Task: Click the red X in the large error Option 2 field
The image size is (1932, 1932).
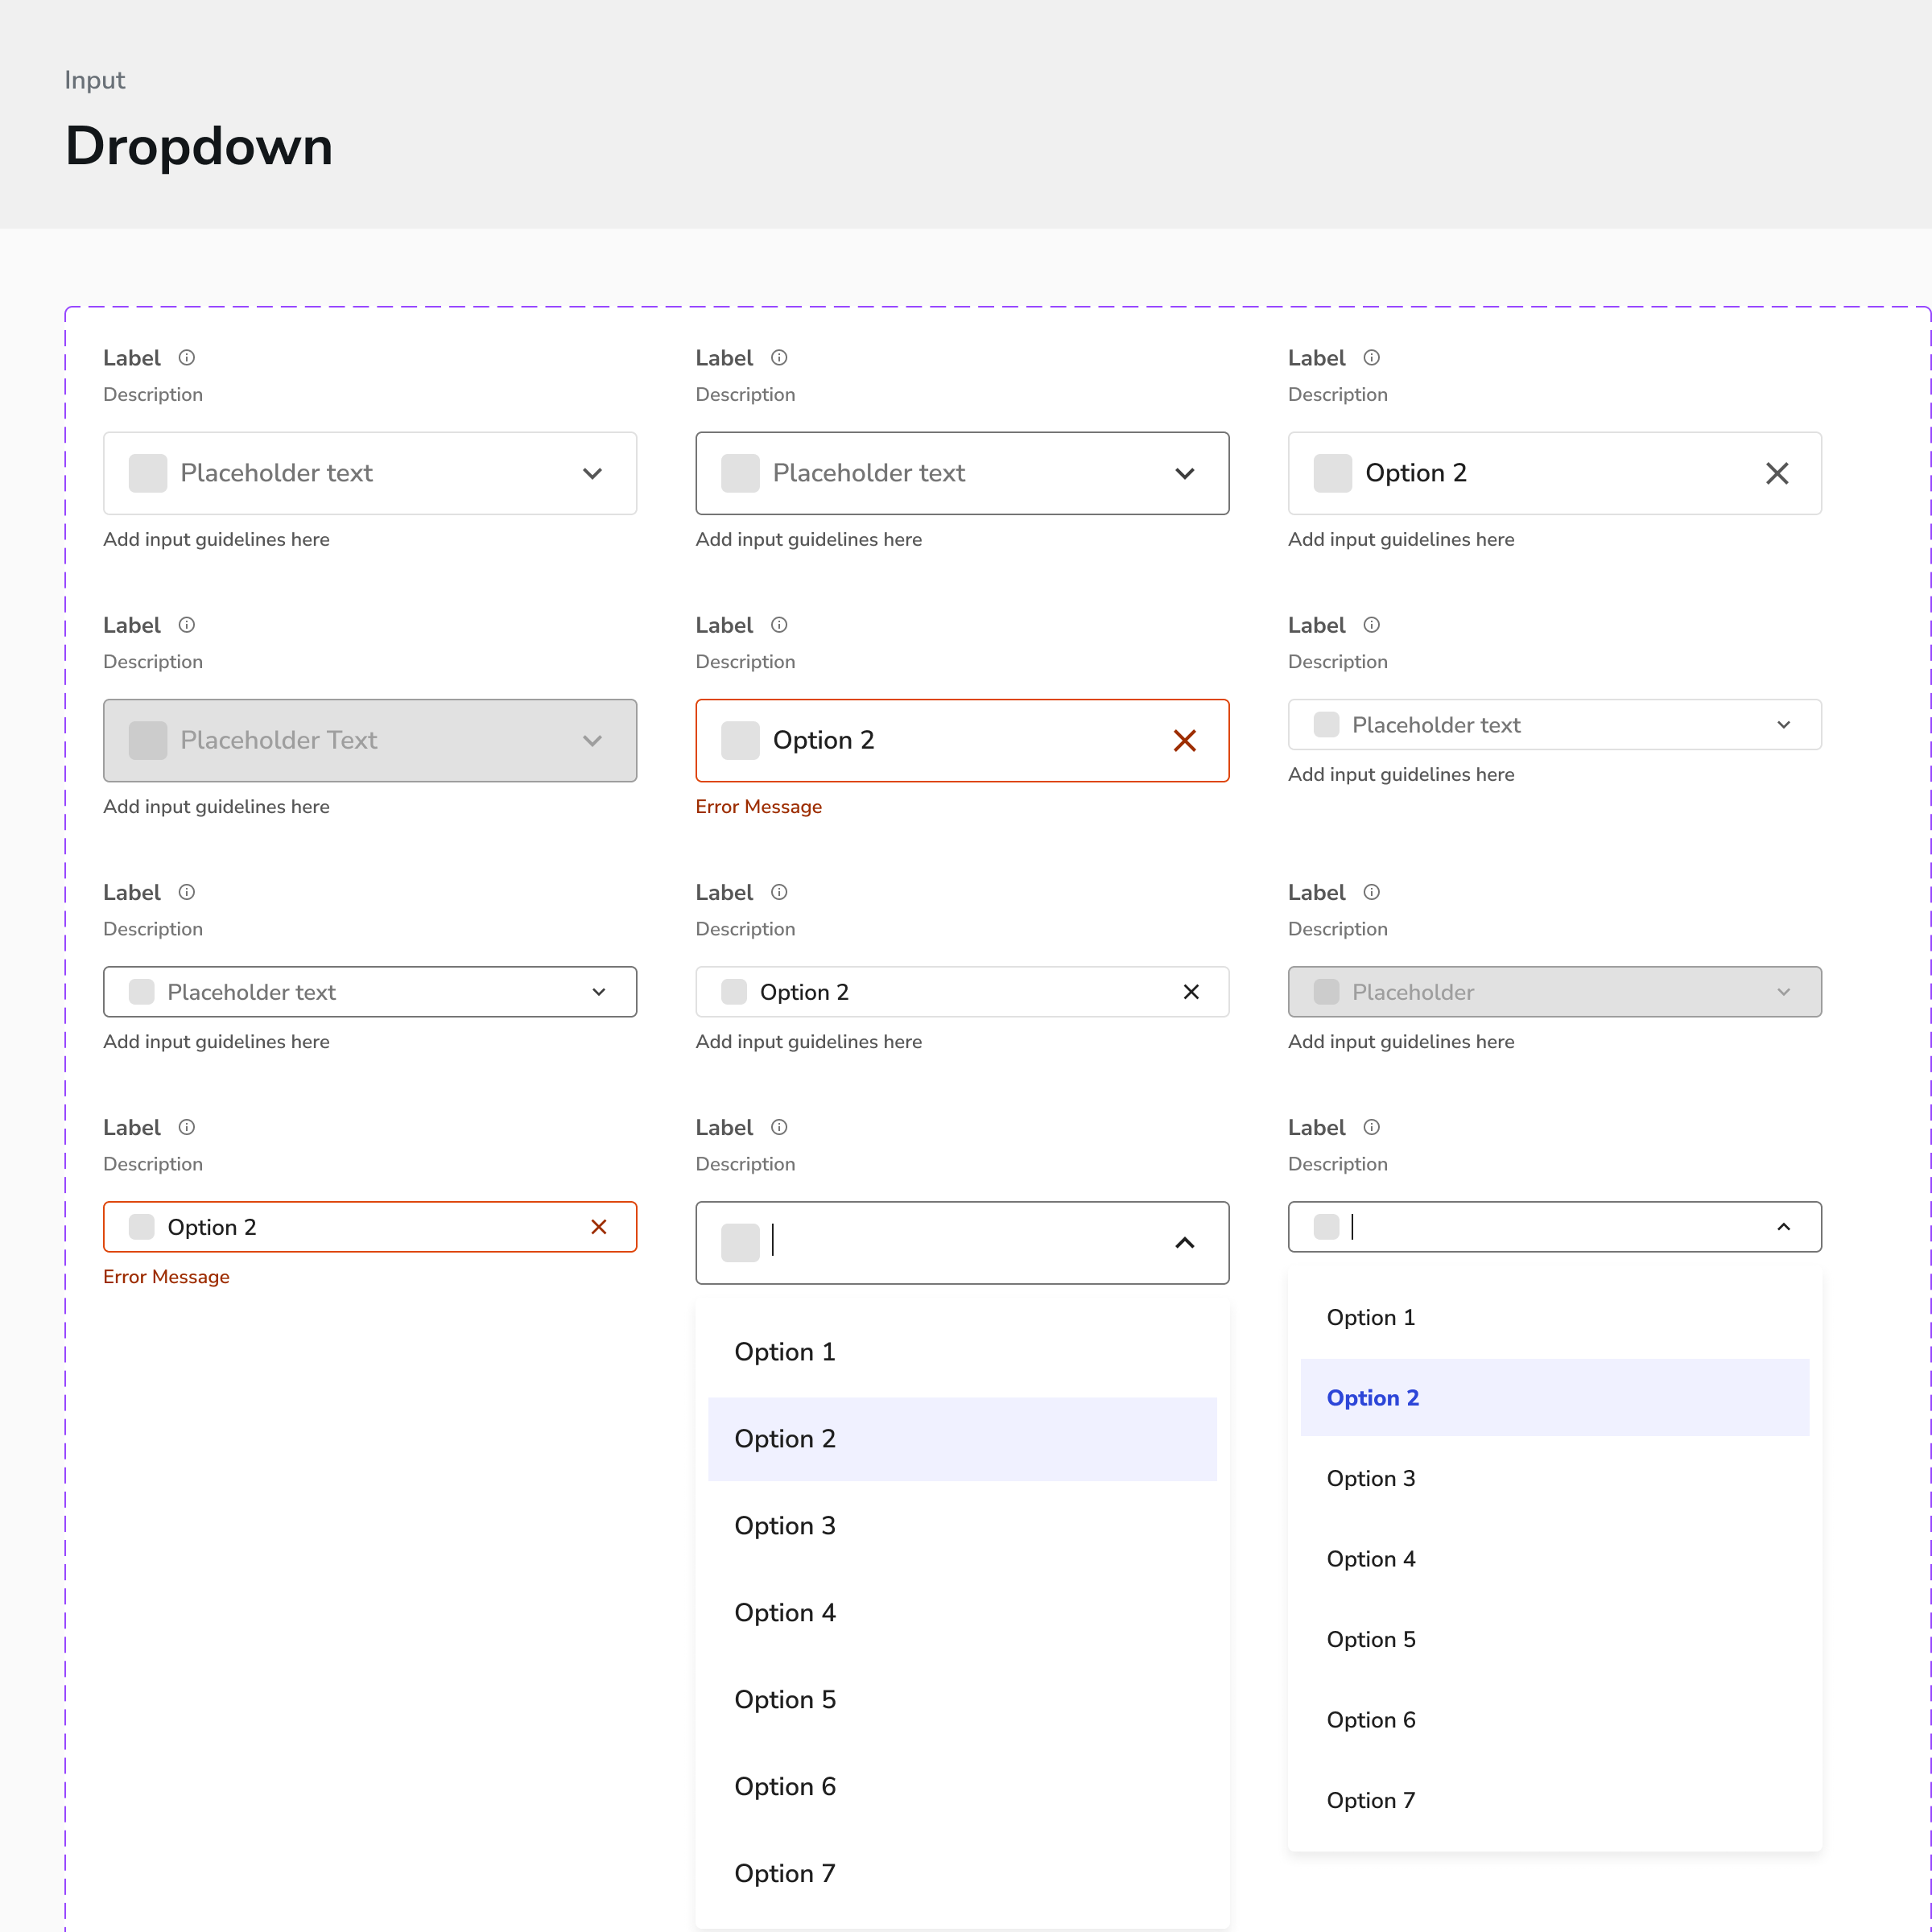Action: click(1185, 741)
